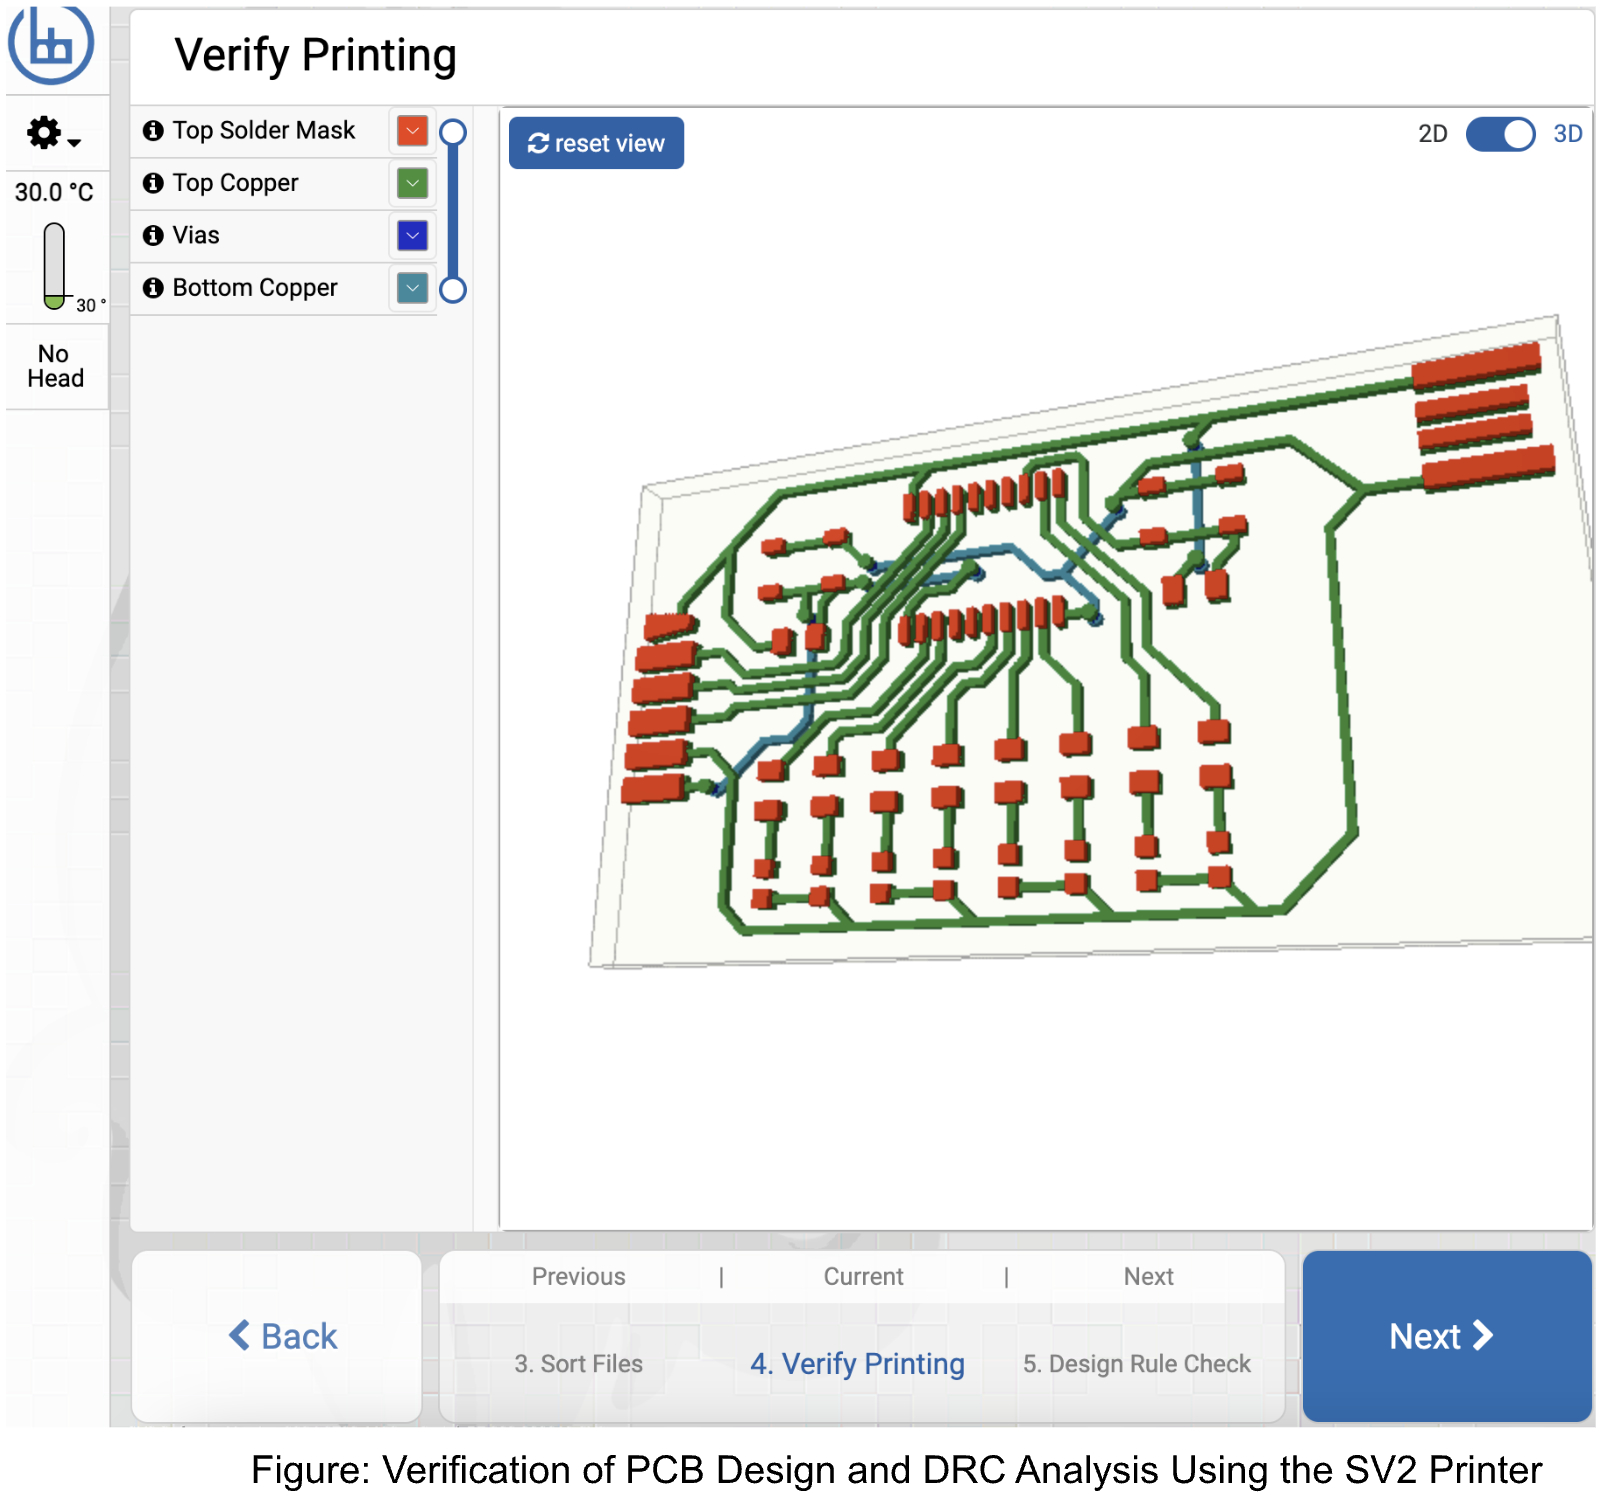Open the settings gear menu
Image resolution: width=1600 pixels, height=1508 pixels.
tap(52, 133)
